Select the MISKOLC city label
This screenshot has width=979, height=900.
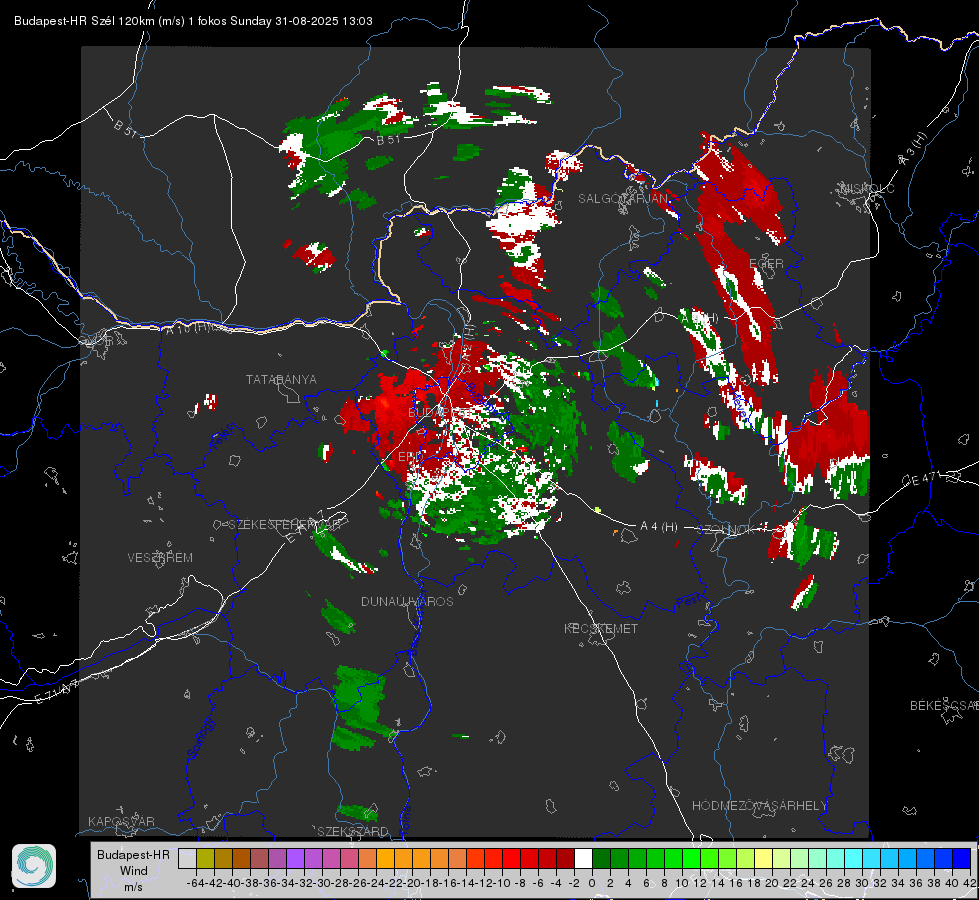coord(867,188)
